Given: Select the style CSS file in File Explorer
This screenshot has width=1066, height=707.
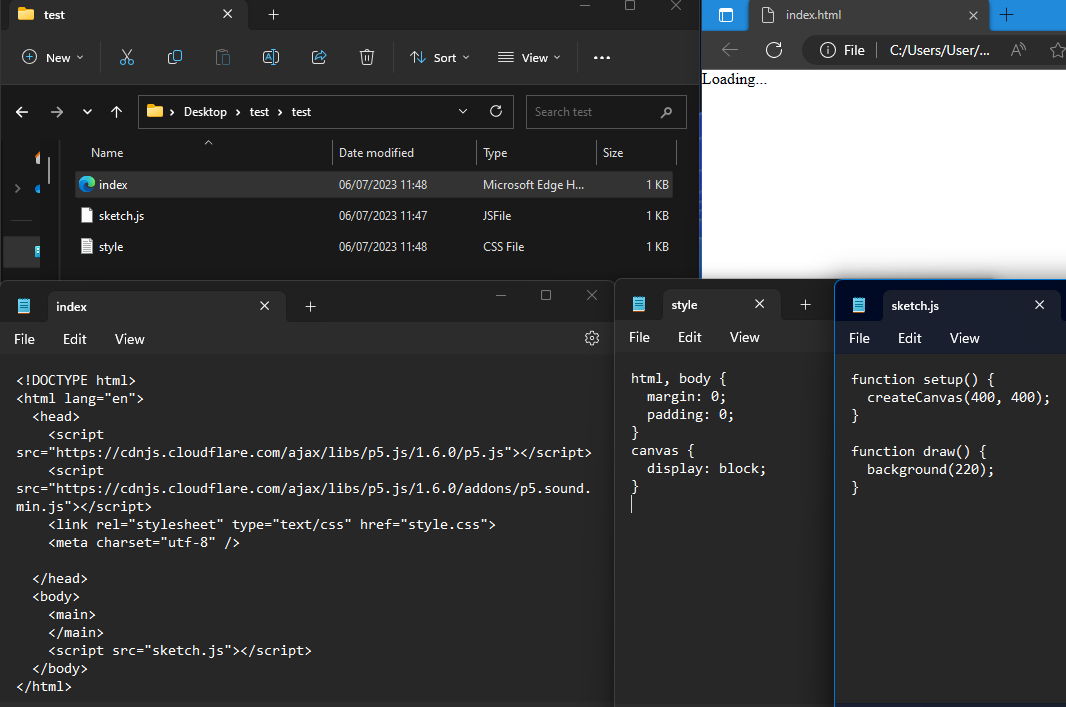Looking at the screenshot, I should pyautogui.click(x=374, y=247).
